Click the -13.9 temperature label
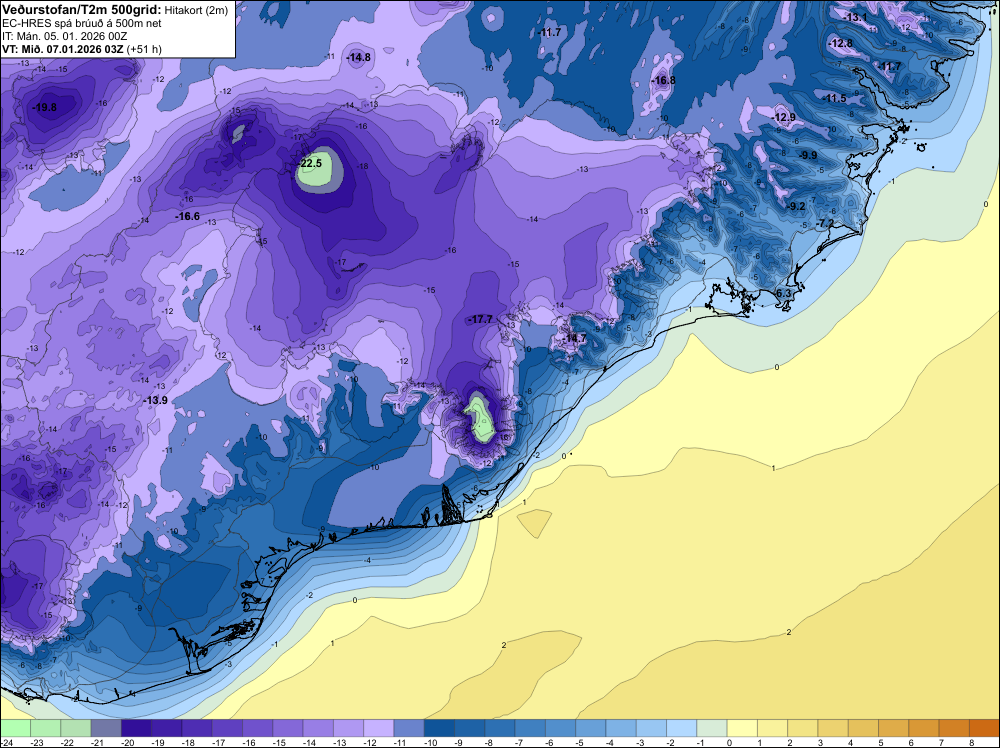 (x=156, y=400)
